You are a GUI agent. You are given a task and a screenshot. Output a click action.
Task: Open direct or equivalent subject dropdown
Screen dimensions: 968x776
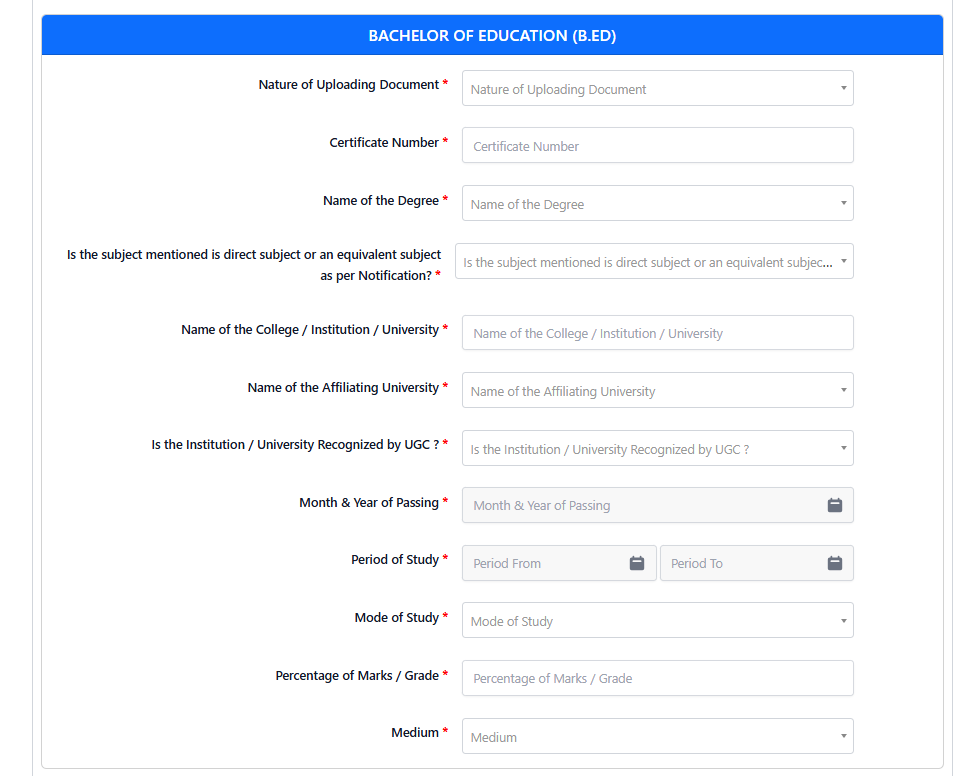654,261
